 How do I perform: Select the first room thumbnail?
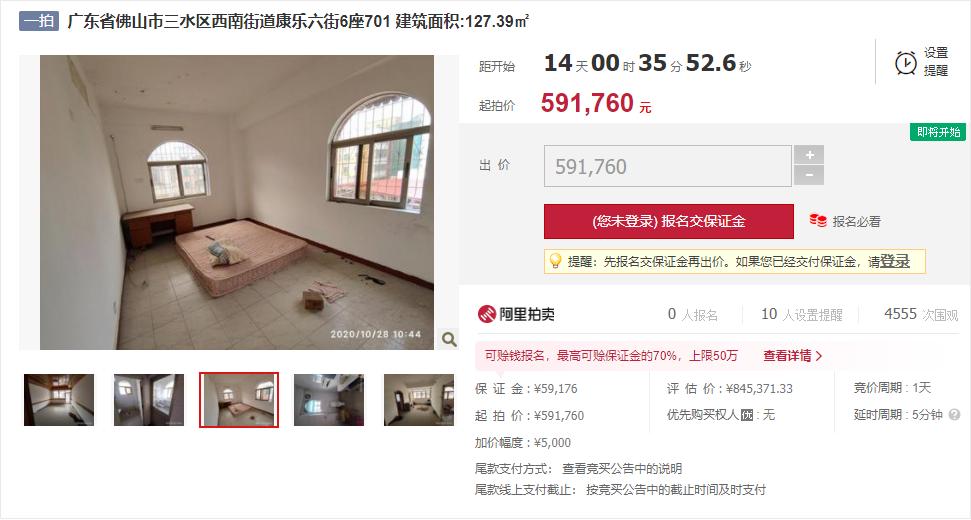(x=59, y=400)
